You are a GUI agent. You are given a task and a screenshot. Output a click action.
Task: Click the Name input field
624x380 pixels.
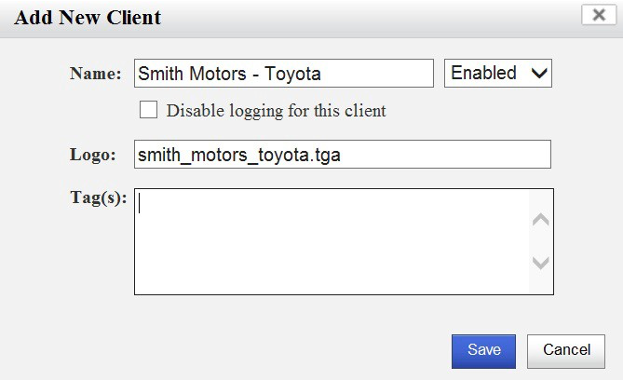click(x=284, y=73)
